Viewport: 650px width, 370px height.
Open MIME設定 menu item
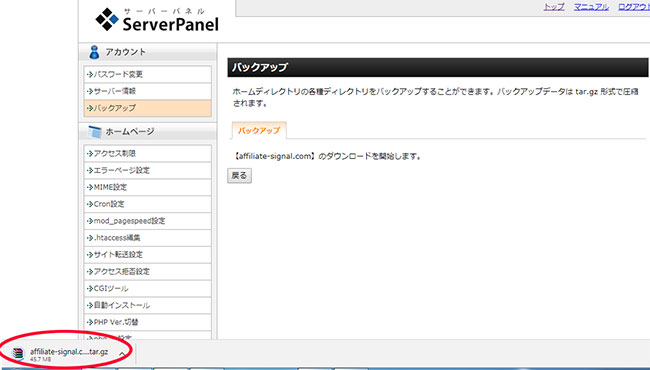click(x=148, y=188)
